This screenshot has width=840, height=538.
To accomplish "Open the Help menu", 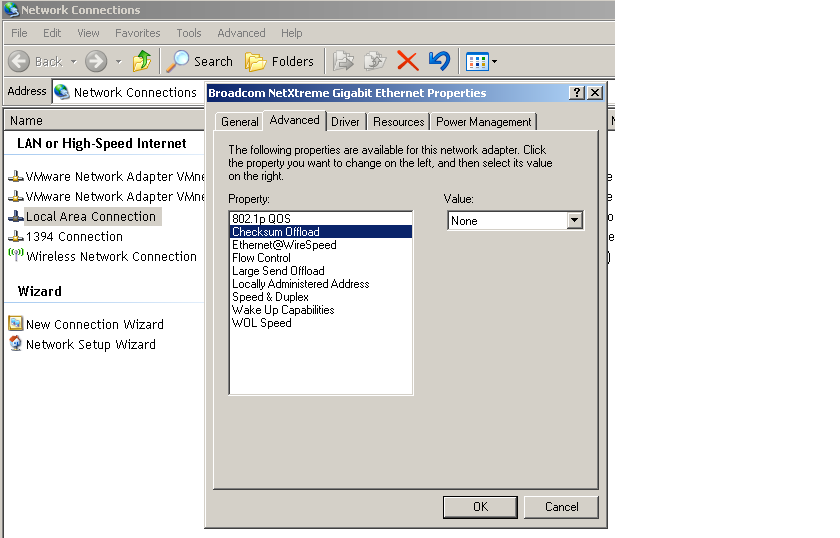I will (x=292, y=33).
